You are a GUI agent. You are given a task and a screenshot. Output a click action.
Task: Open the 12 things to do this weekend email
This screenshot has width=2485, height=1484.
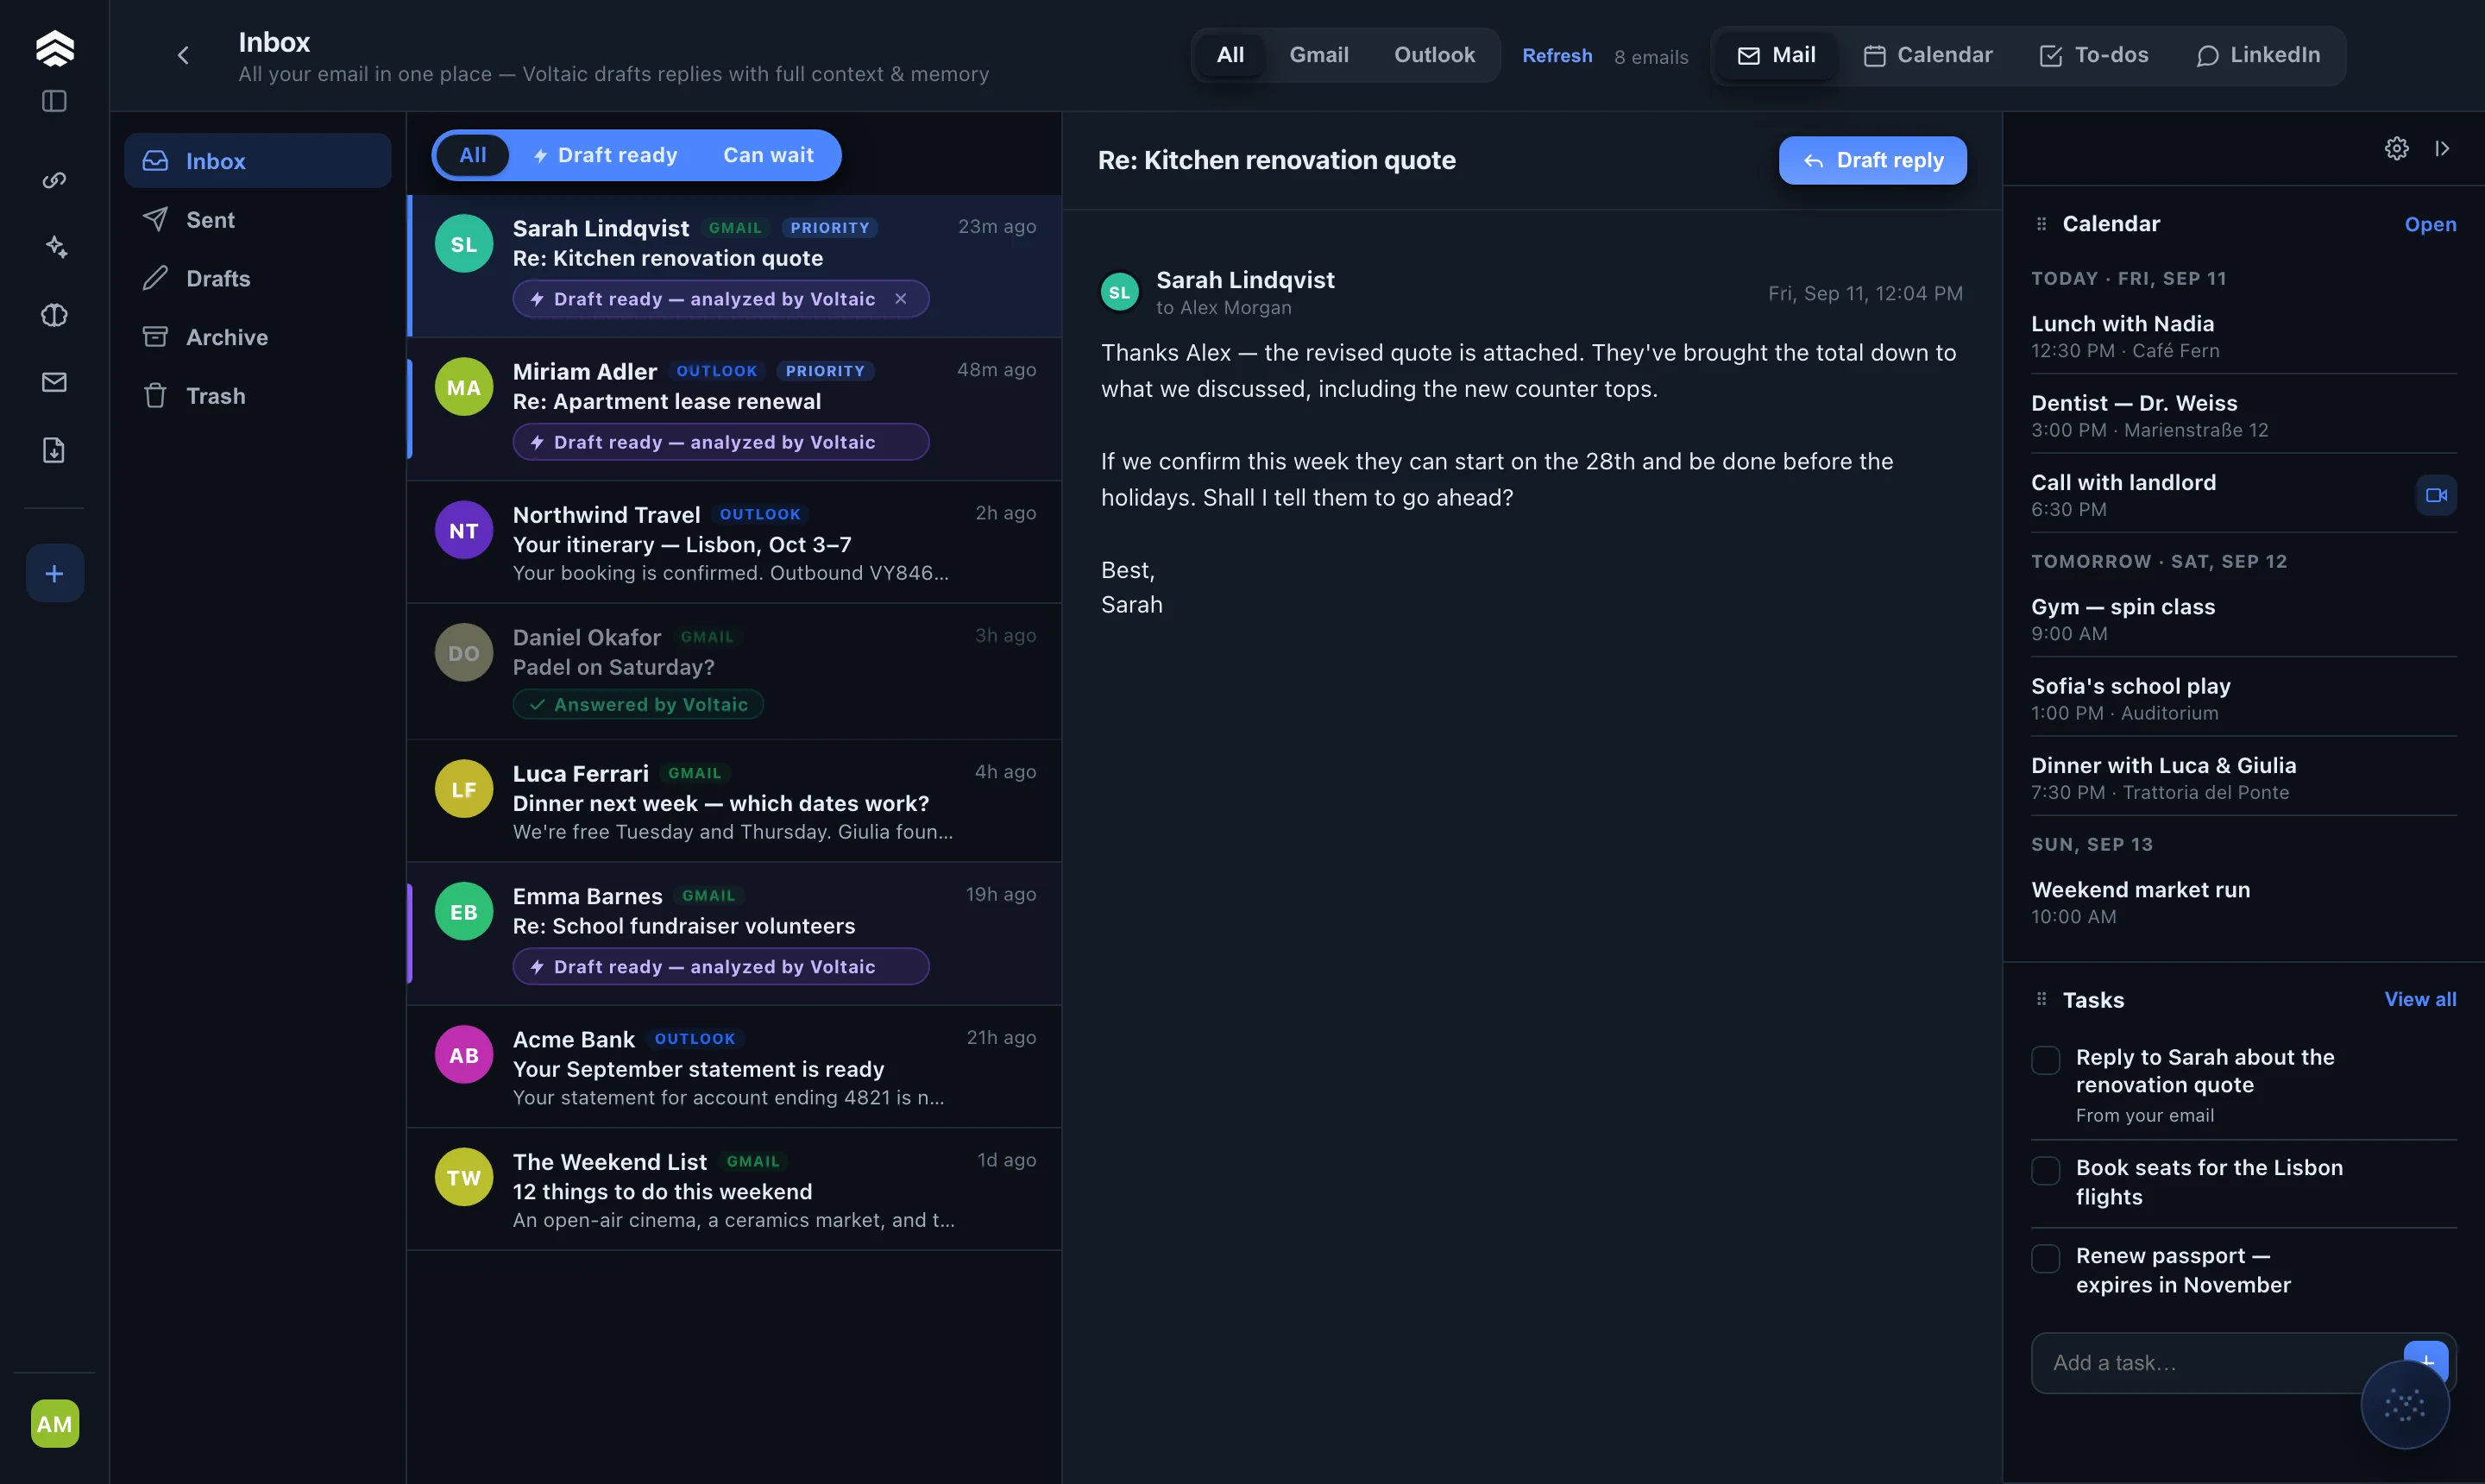point(735,1190)
